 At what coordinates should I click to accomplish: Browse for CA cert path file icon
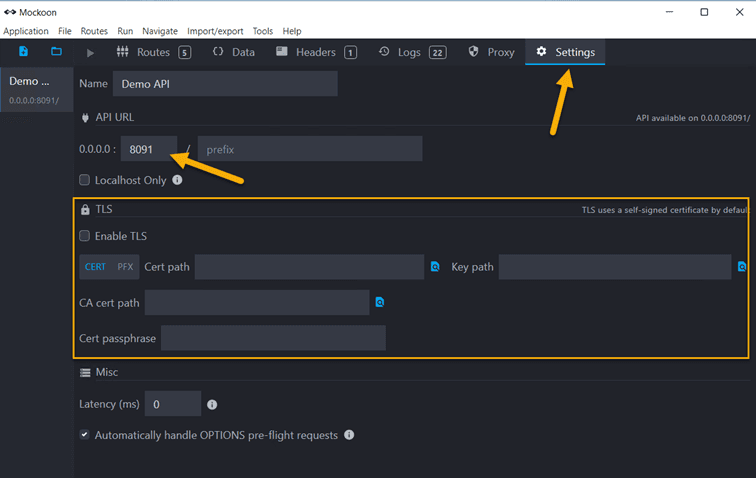click(380, 302)
